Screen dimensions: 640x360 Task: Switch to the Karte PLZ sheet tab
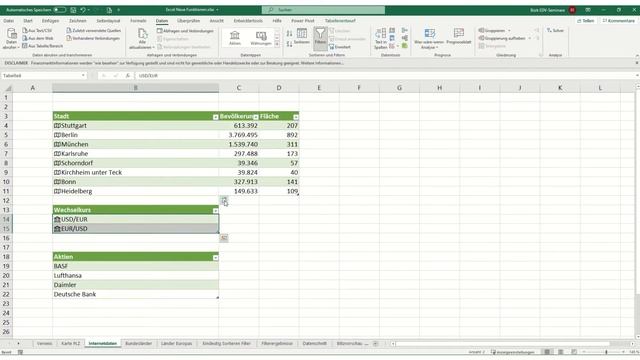[71, 344]
